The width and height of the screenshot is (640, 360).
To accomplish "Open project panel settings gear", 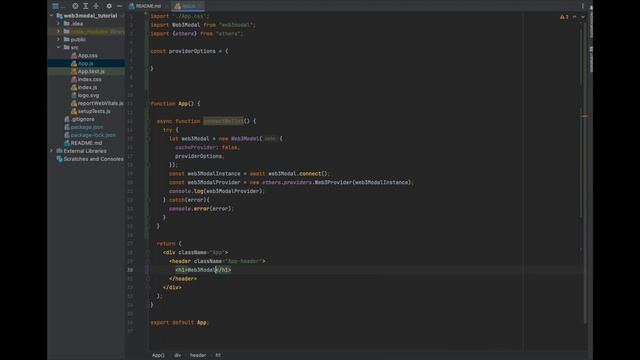I will [x=109, y=6].
